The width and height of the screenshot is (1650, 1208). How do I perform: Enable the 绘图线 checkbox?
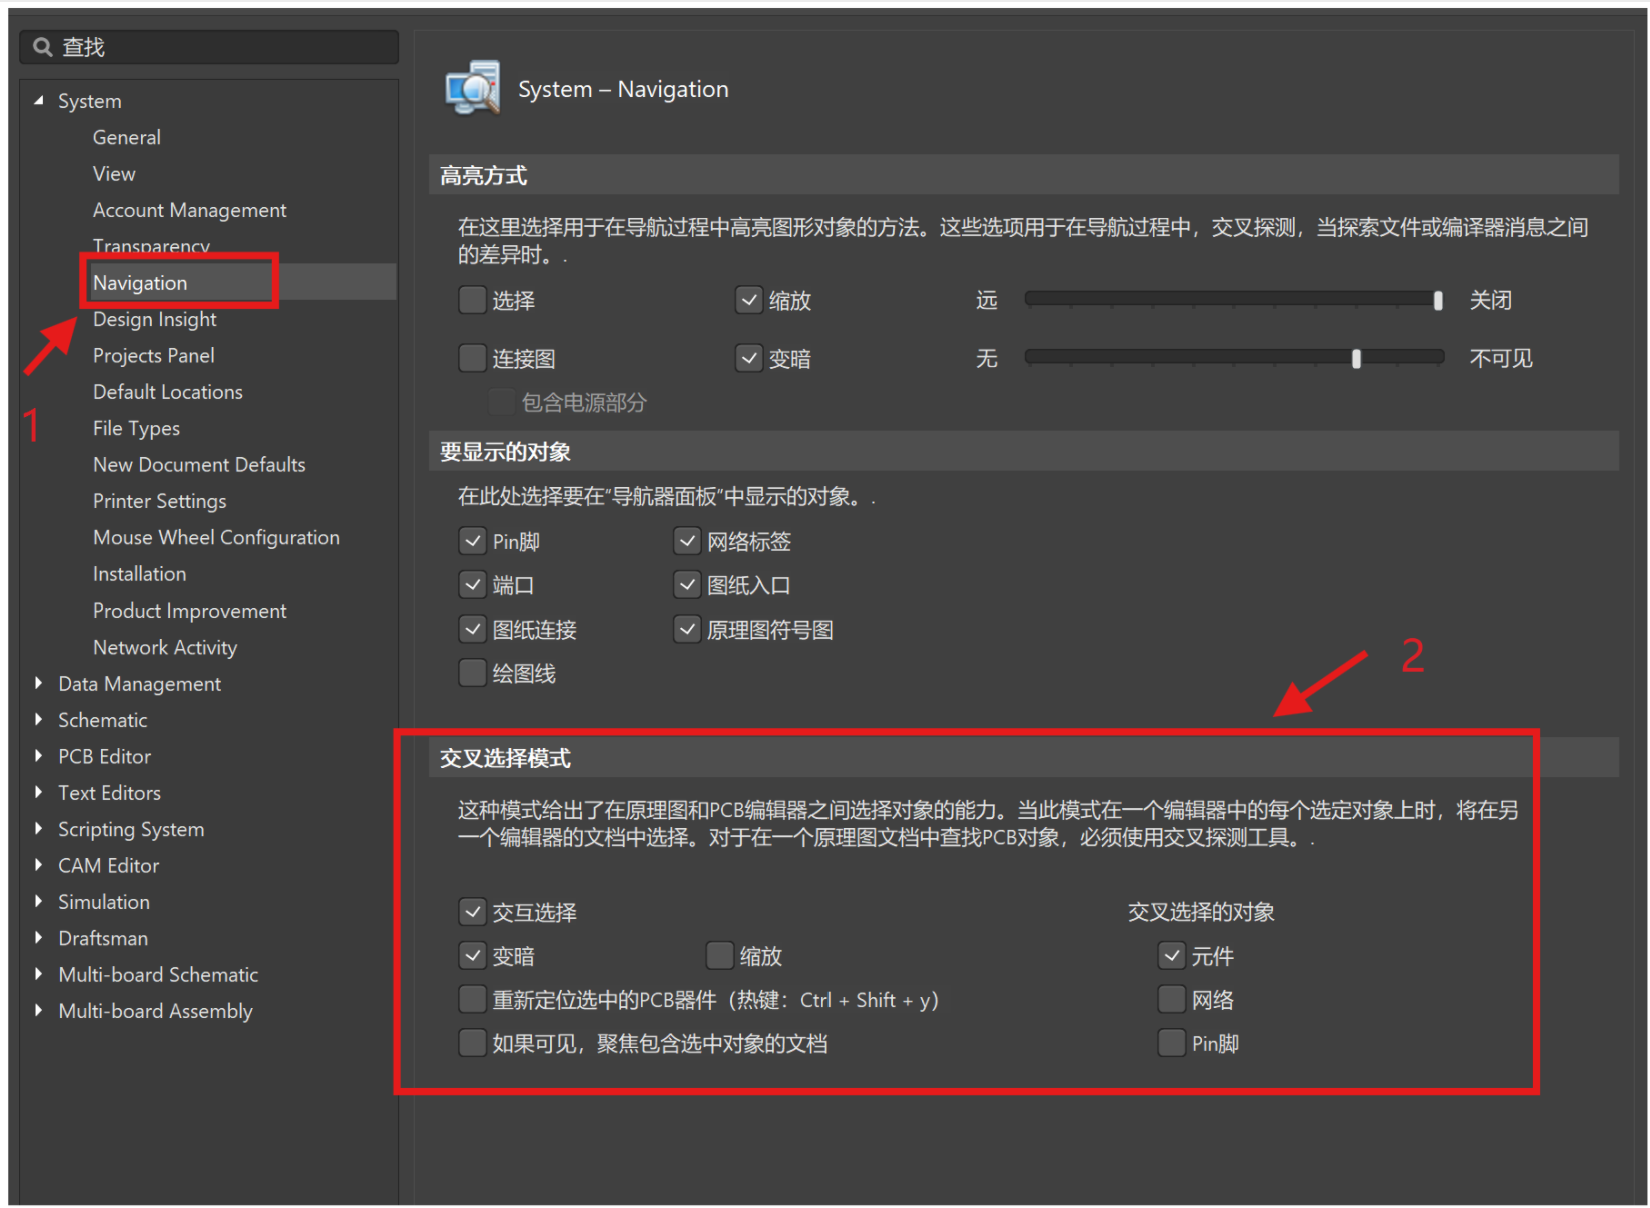(472, 673)
